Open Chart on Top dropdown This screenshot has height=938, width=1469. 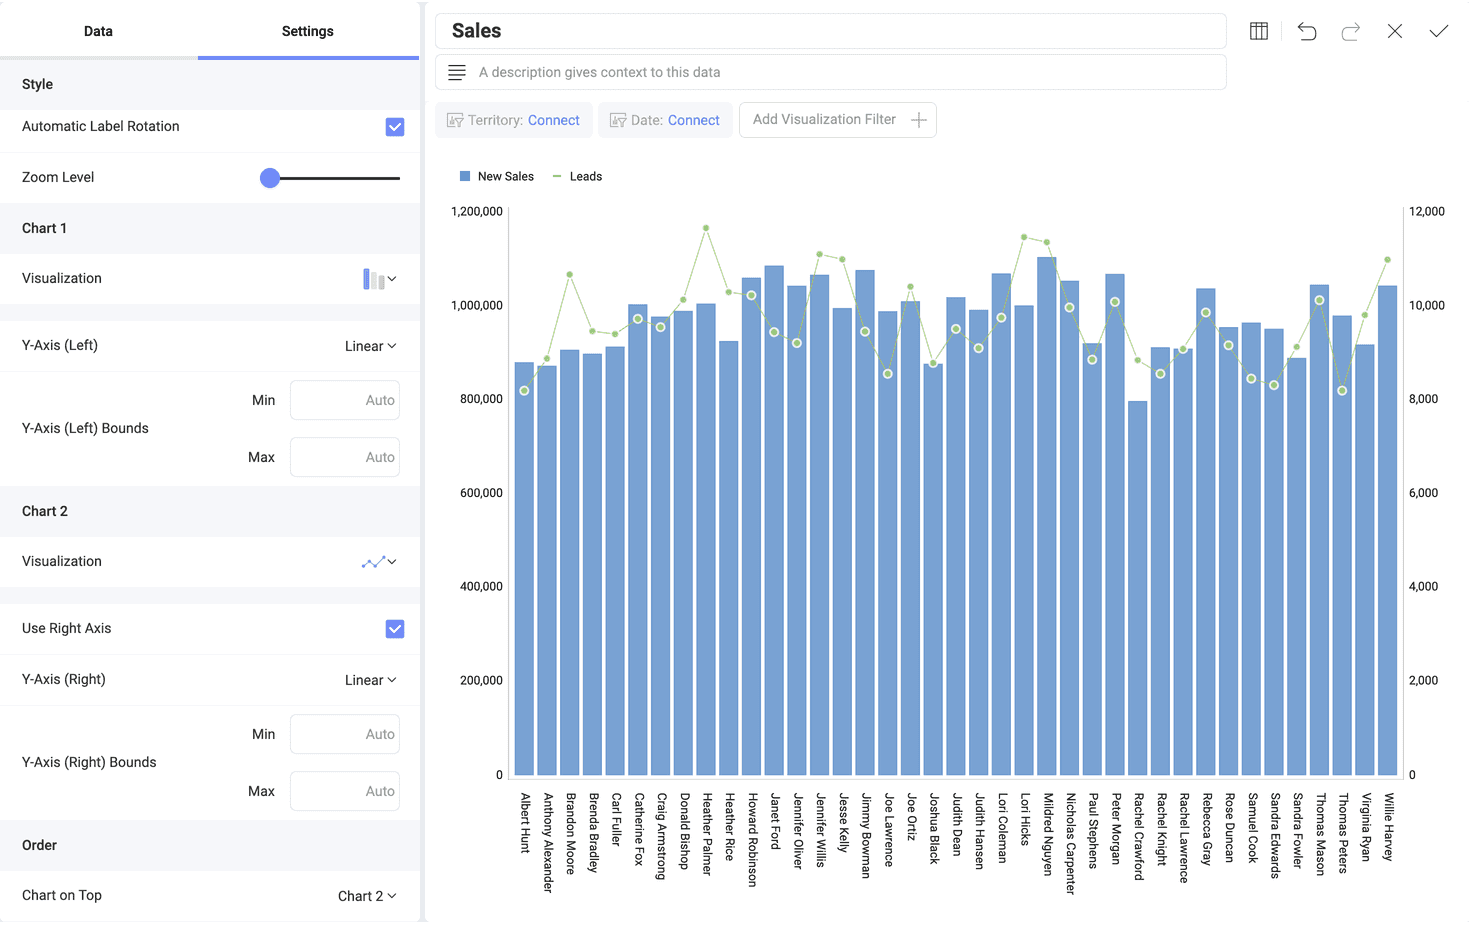(x=367, y=896)
